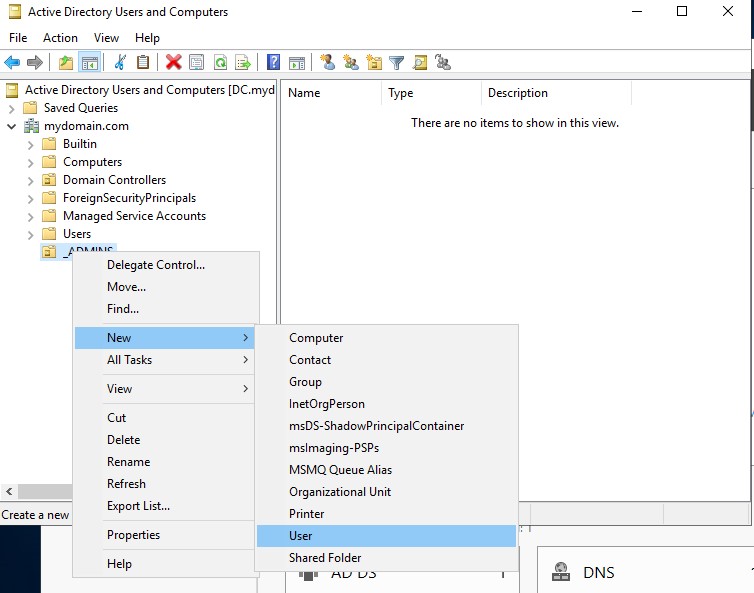Select Printer in New submenu
The image size is (754, 593).
(387, 514)
